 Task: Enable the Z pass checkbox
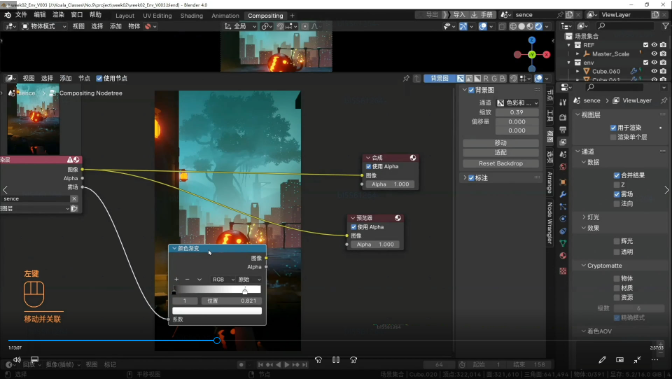pyautogui.click(x=616, y=184)
